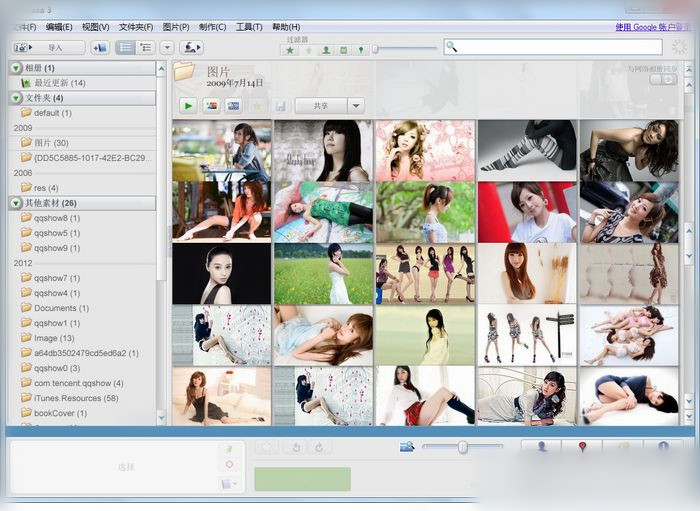700x511 pixels.
Task: Open the 编辑(E) menu
Action: [x=59, y=27]
